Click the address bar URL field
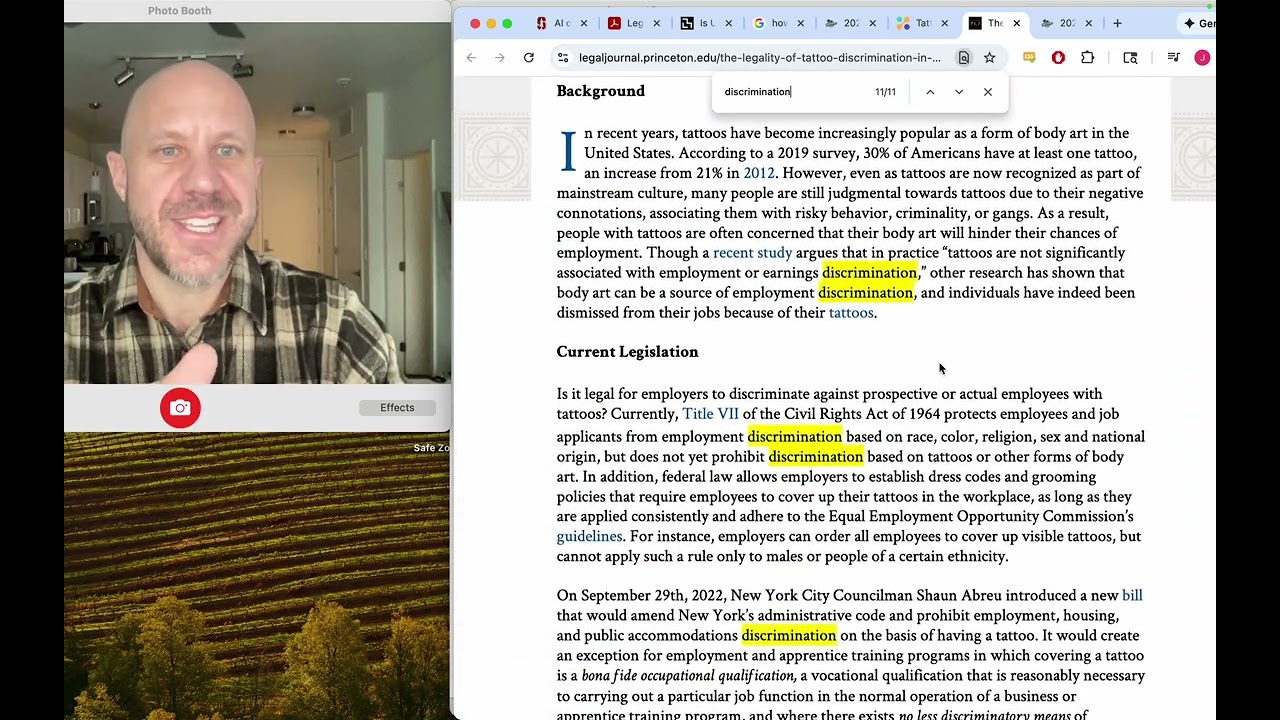The image size is (1280, 720). coord(759,58)
